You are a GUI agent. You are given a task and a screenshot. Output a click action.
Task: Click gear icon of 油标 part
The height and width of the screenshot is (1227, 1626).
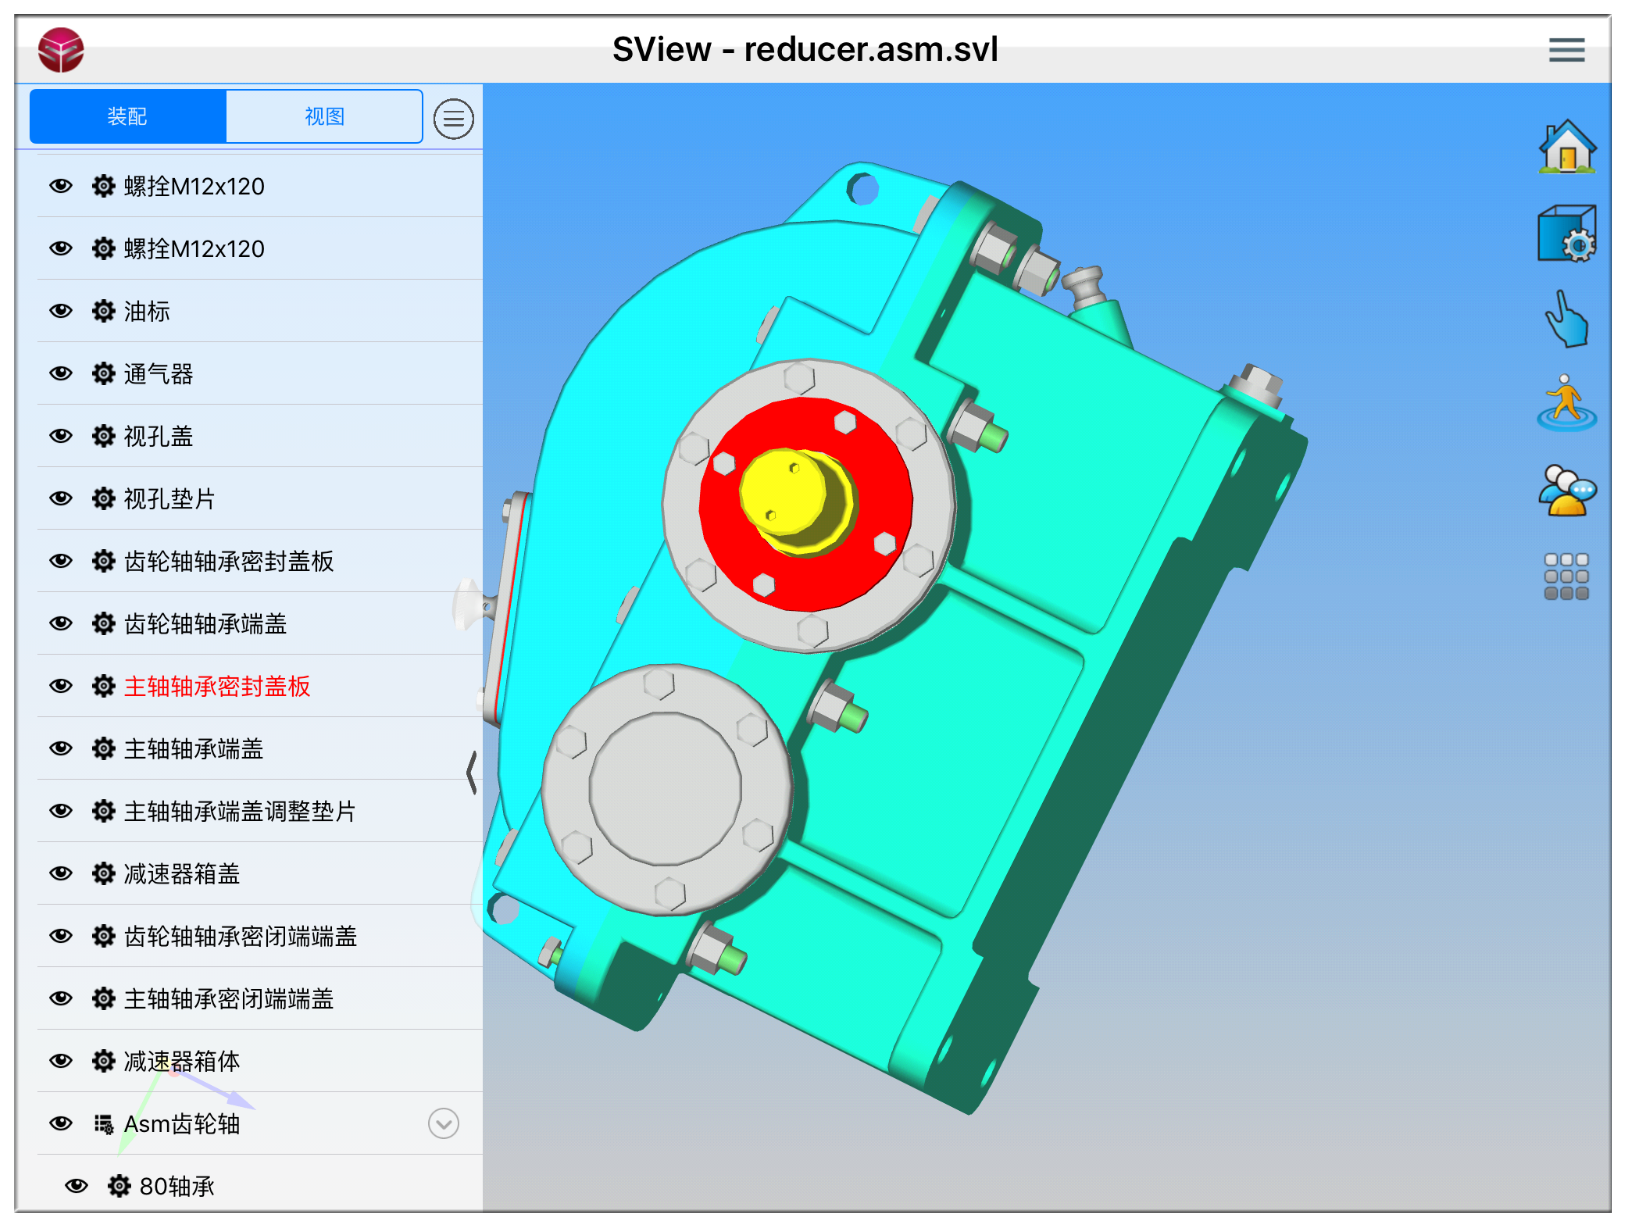point(103,311)
